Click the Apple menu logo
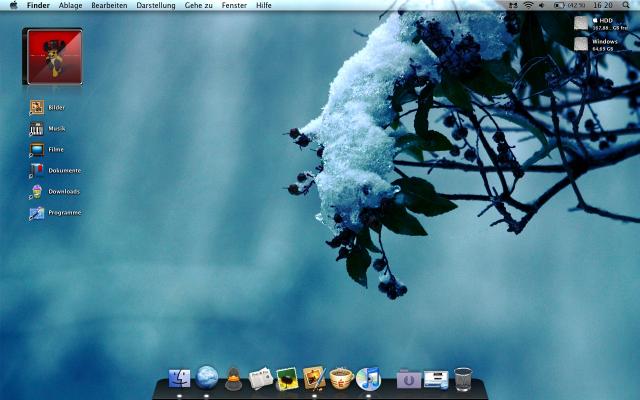The image size is (640, 400). pyautogui.click(x=13, y=5)
